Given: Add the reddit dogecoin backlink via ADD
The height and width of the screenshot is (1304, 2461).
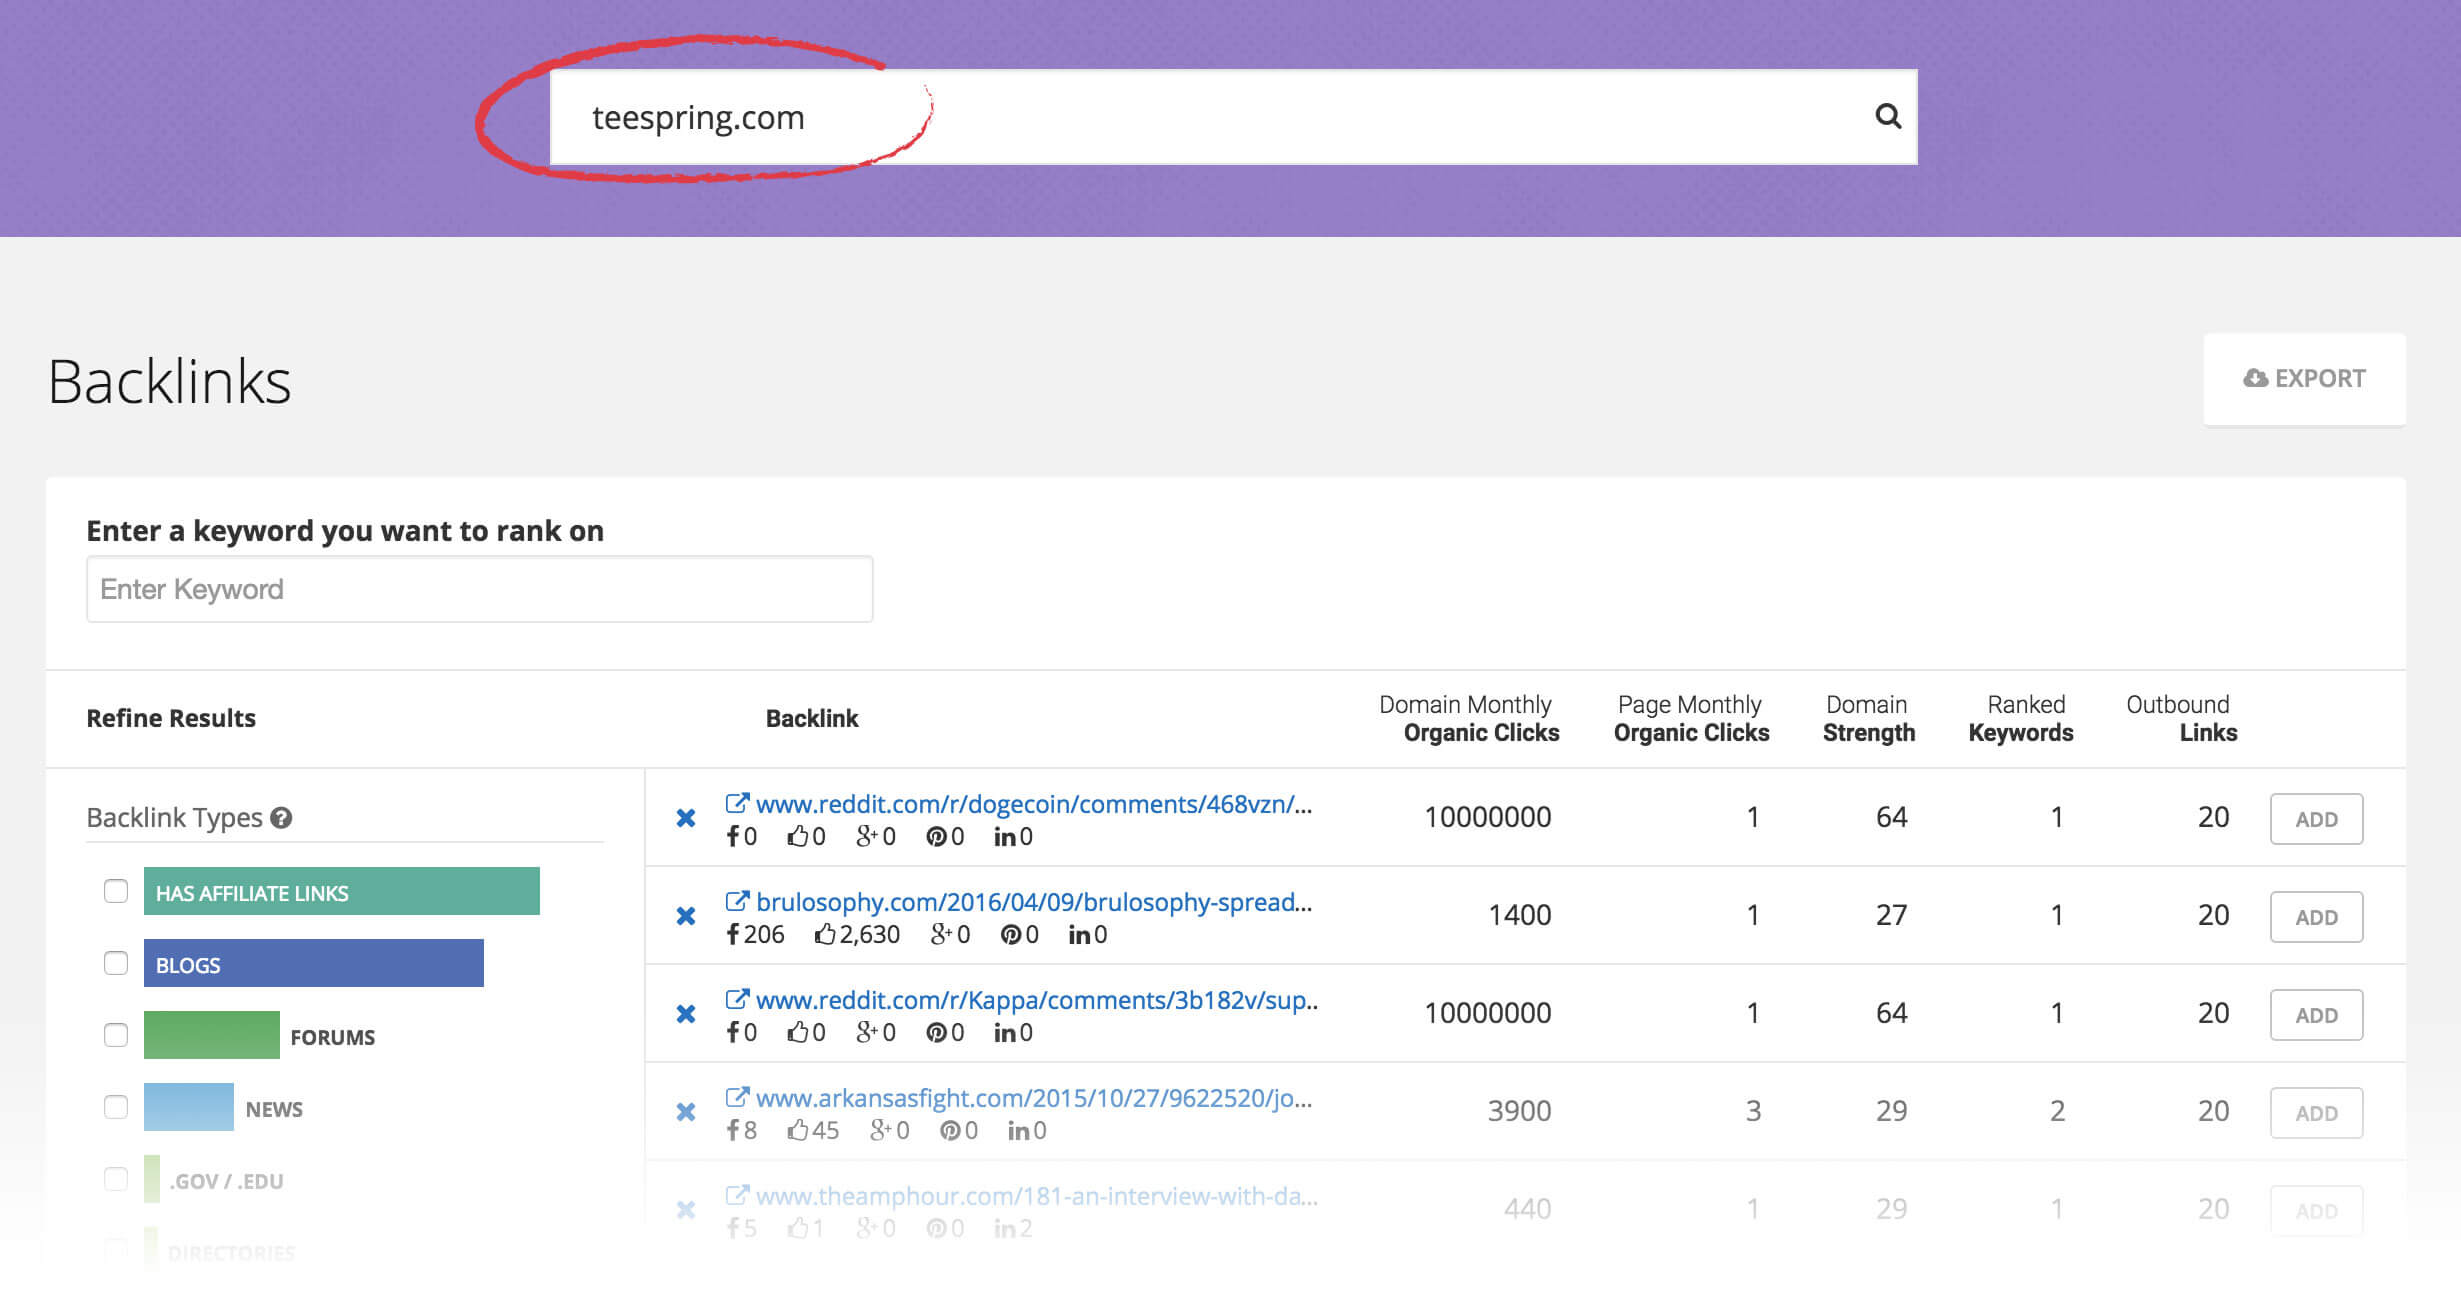Looking at the screenshot, I should [2316, 819].
